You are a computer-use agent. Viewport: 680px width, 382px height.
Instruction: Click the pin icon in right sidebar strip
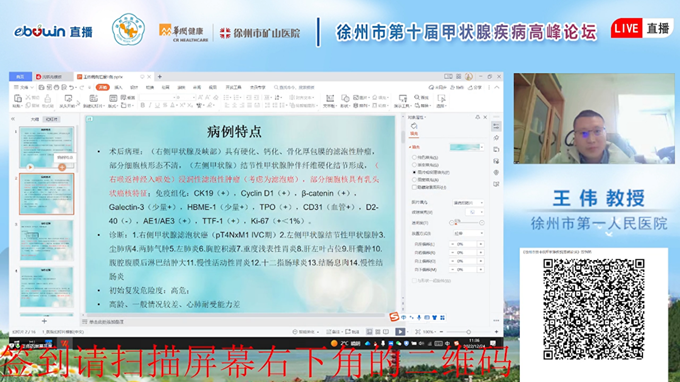click(x=496, y=138)
